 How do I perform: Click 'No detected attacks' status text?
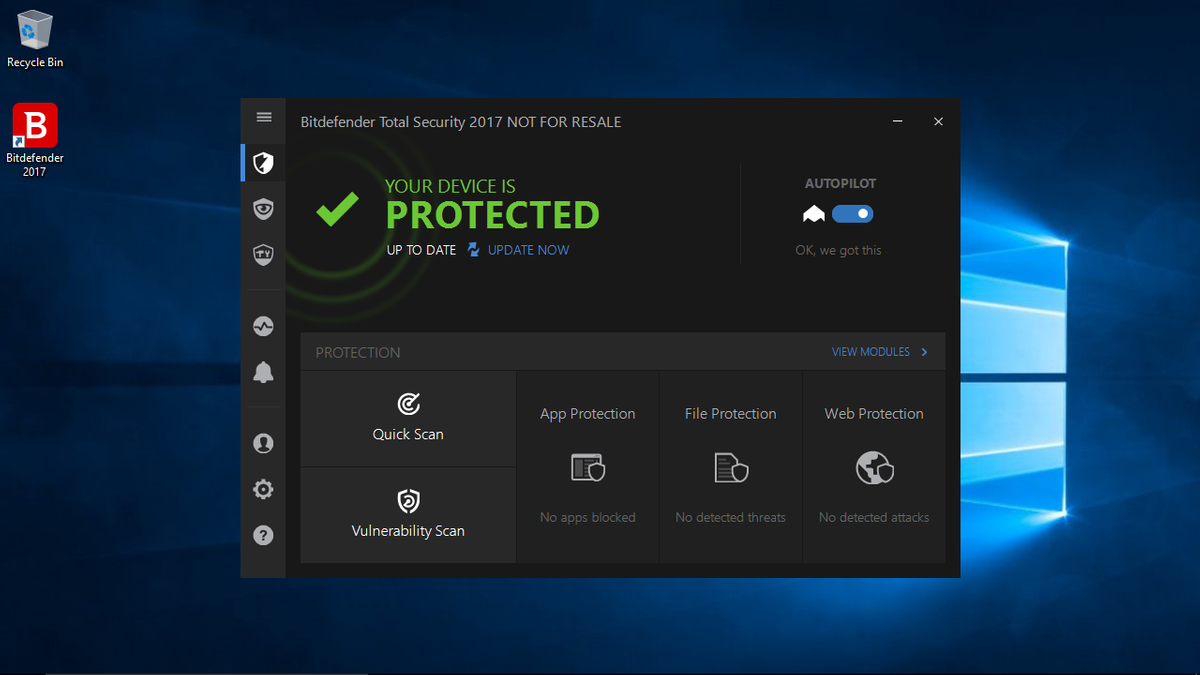[x=874, y=518]
